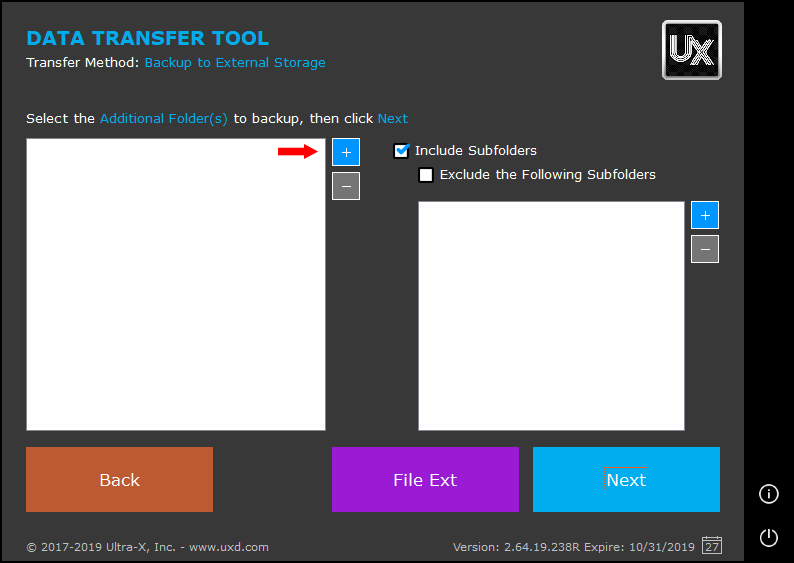This screenshot has width=794, height=563.
Task: Open the File Ext settings button
Action: pos(425,480)
